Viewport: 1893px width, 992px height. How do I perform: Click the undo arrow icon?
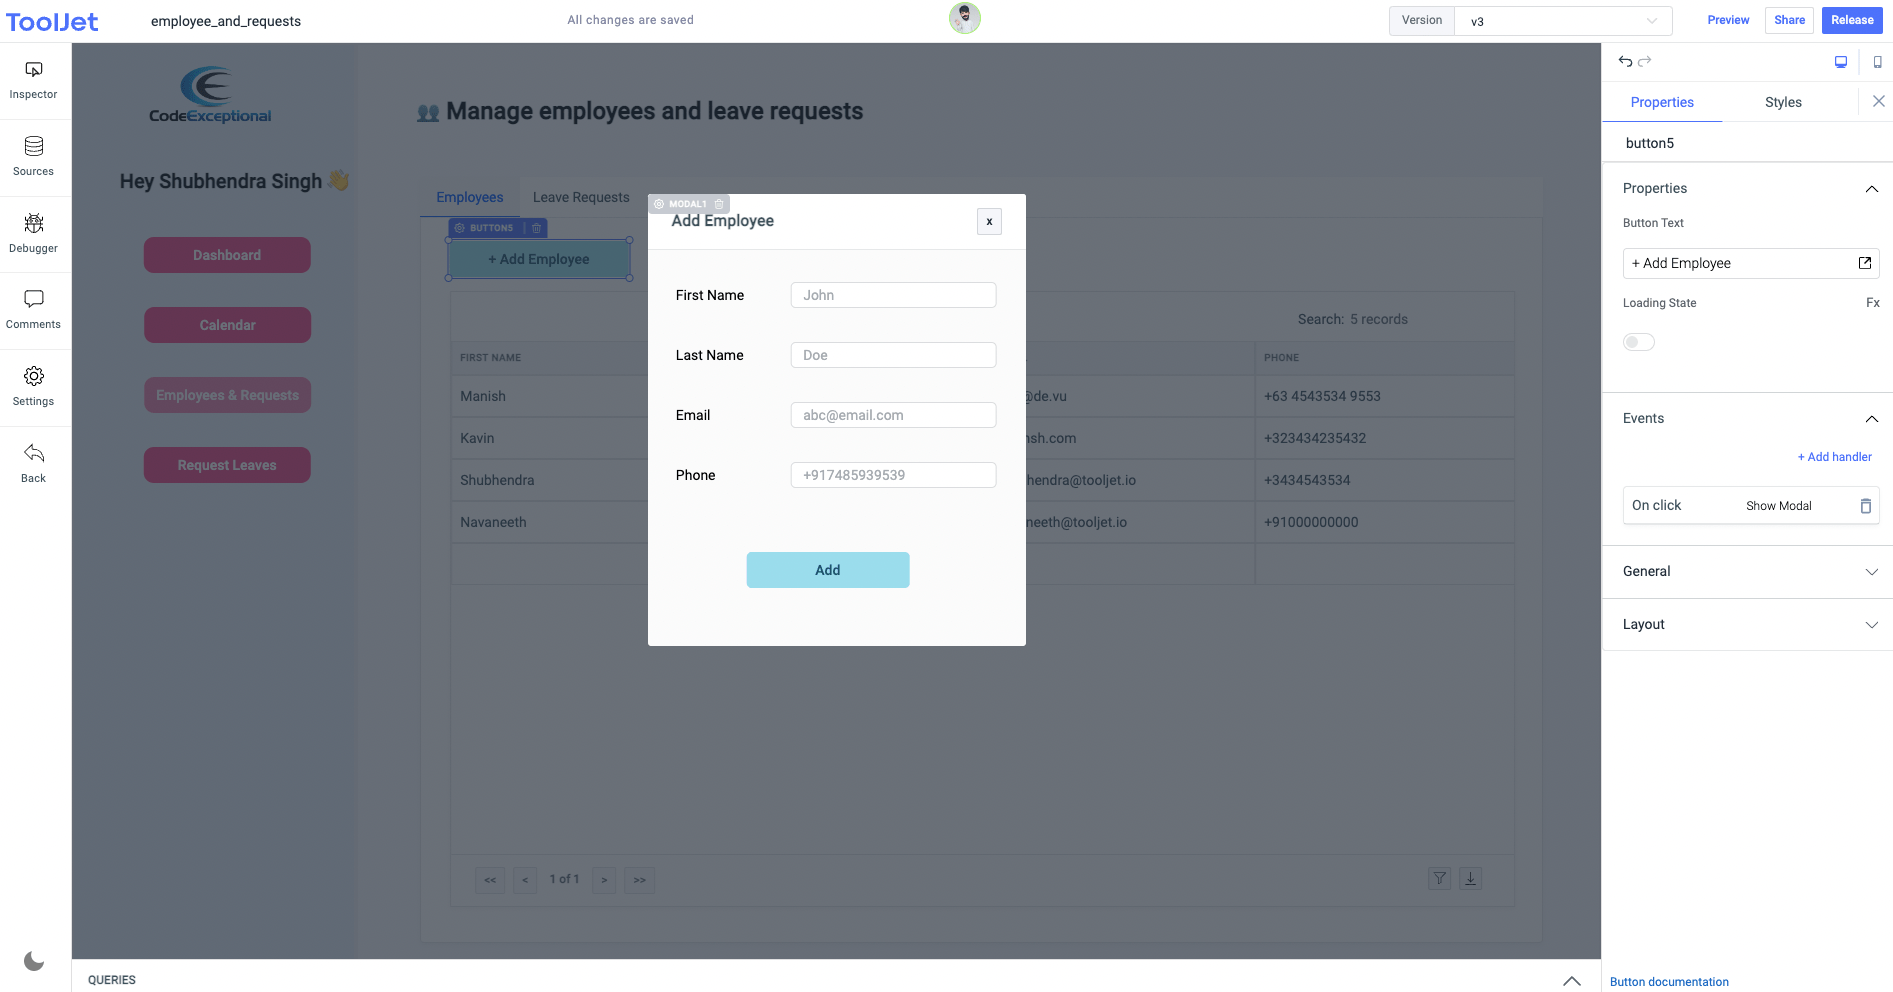pos(1623,61)
